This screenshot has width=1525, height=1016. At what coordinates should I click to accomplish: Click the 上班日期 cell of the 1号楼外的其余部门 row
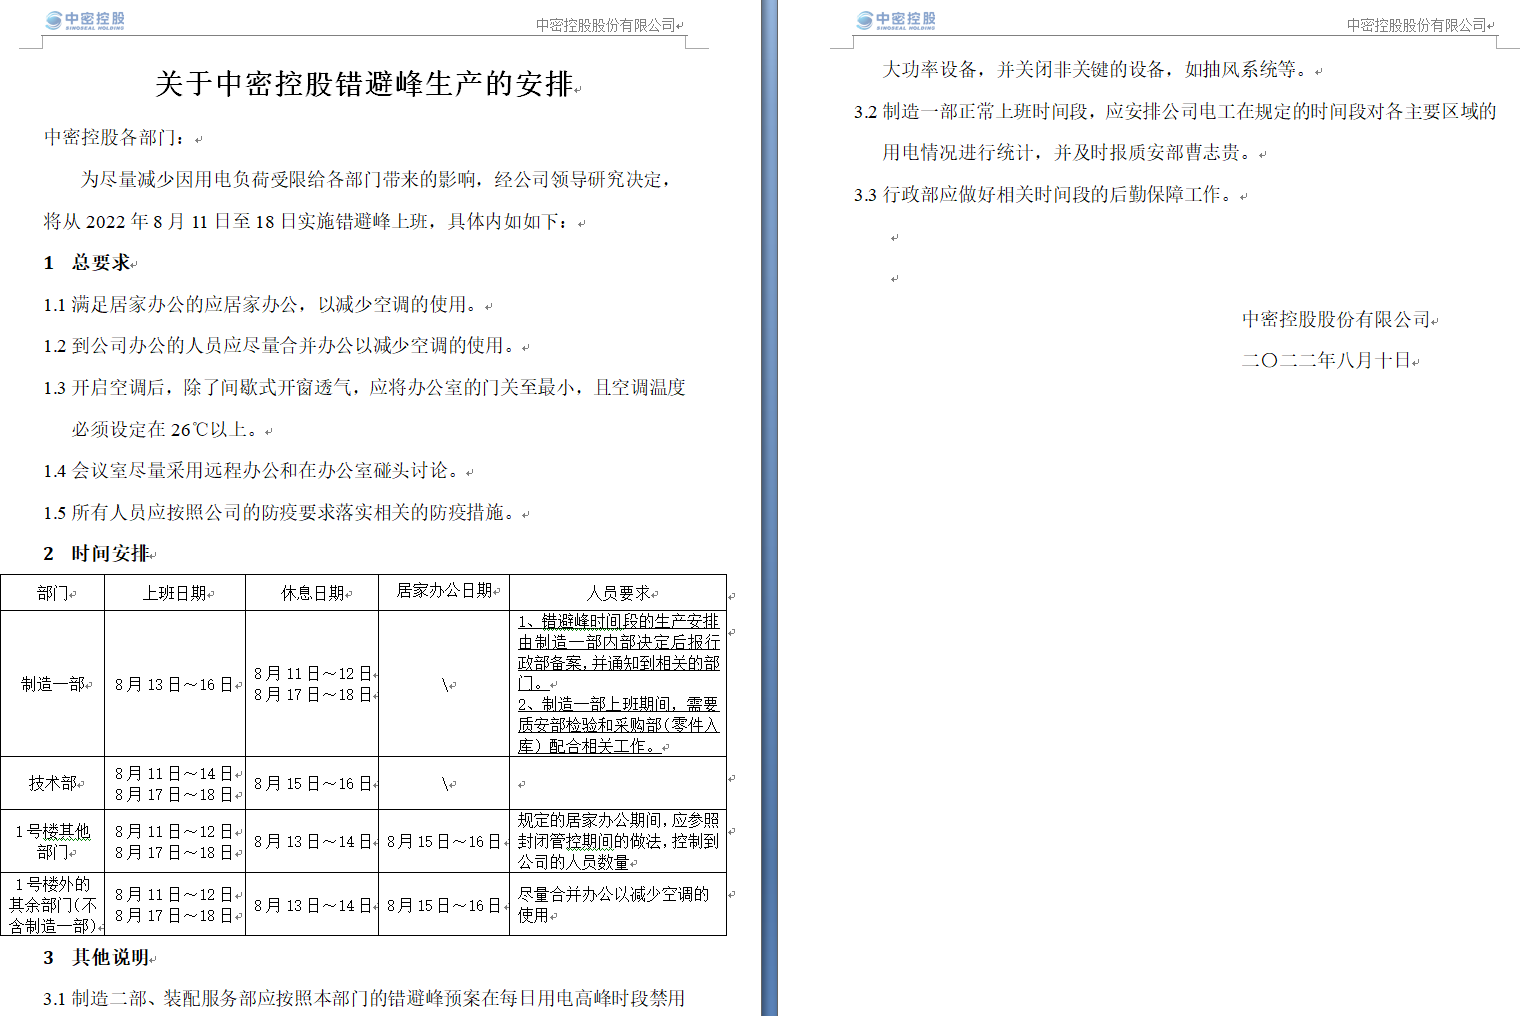(x=175, y=905)
